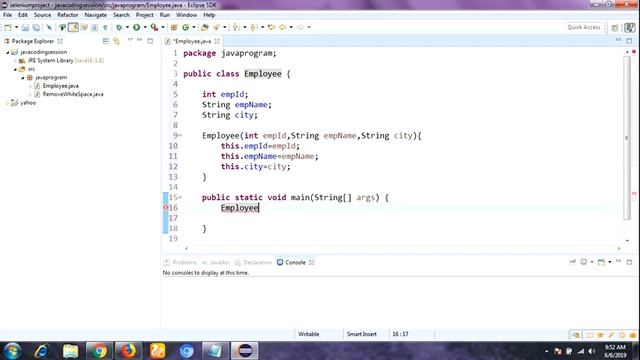Open Chrome from the Windows taskbar
The width and height of the screenshot is (640, 360).
point(99,351)
